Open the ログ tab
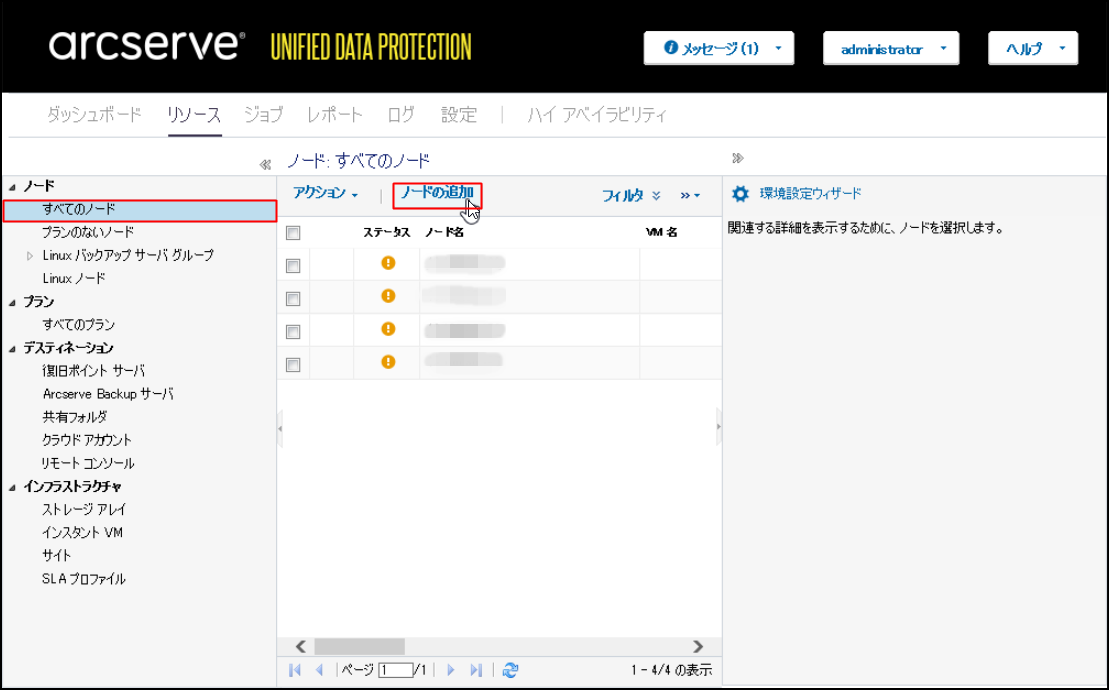The image size is (1109, 690). (x=401, y=115)
